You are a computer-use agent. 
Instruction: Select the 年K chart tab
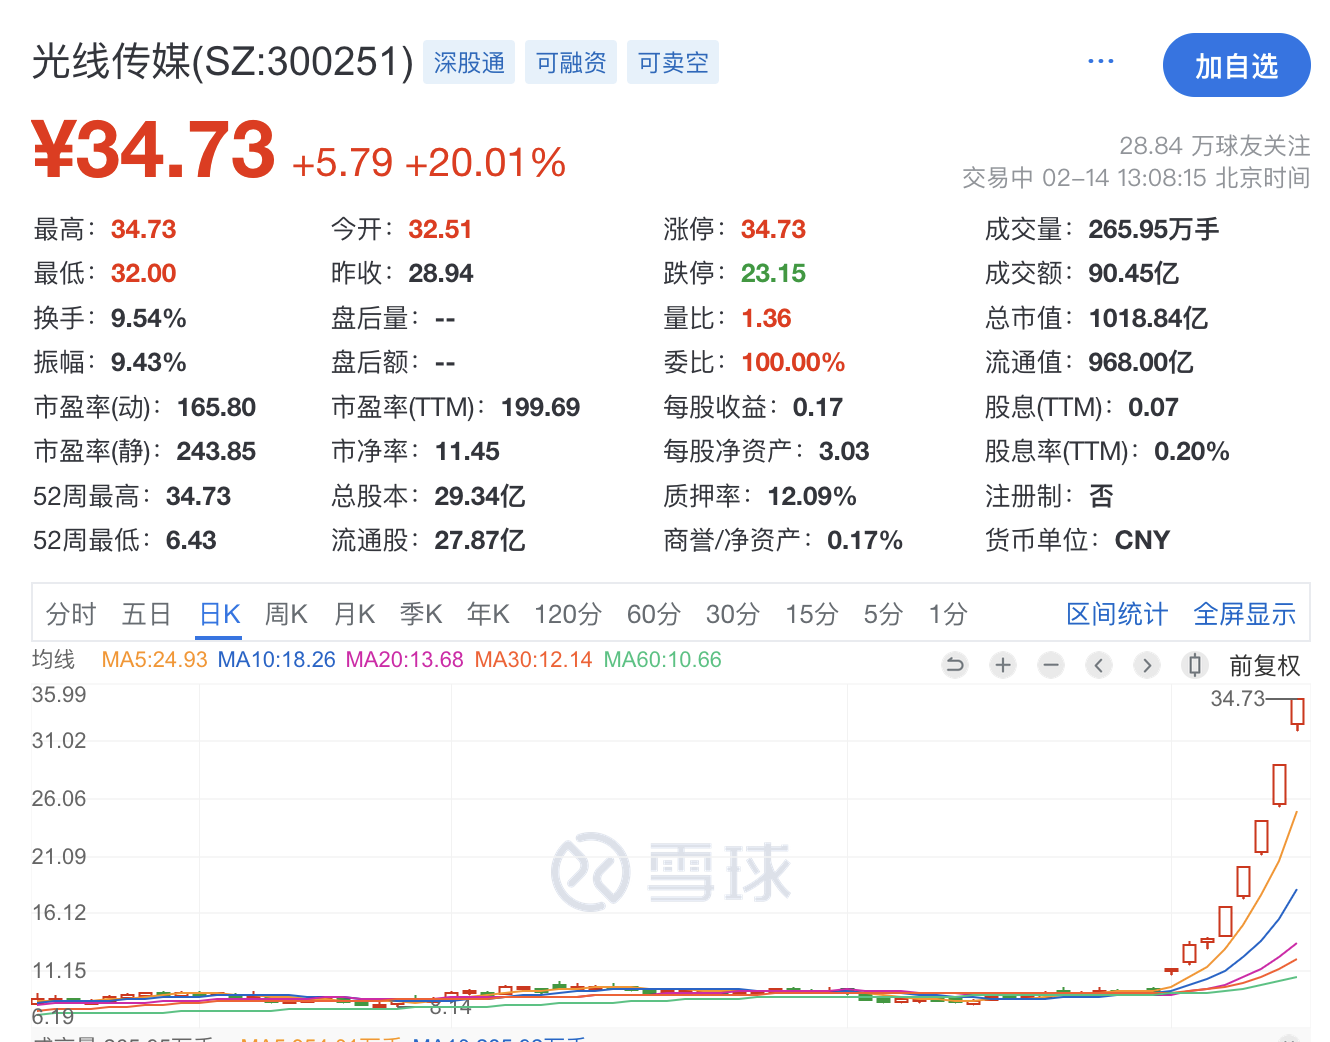[x=488, y=614]
